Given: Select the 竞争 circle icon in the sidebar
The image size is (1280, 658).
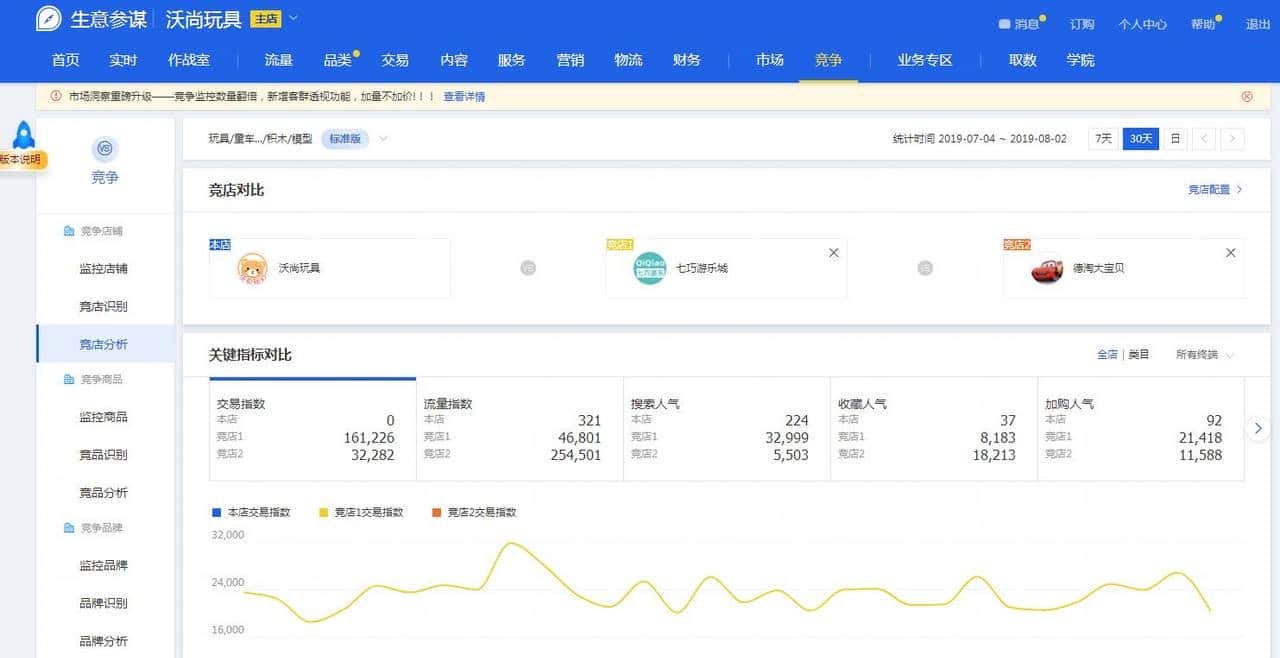Looking at the screenshot, I should (104, 150).
